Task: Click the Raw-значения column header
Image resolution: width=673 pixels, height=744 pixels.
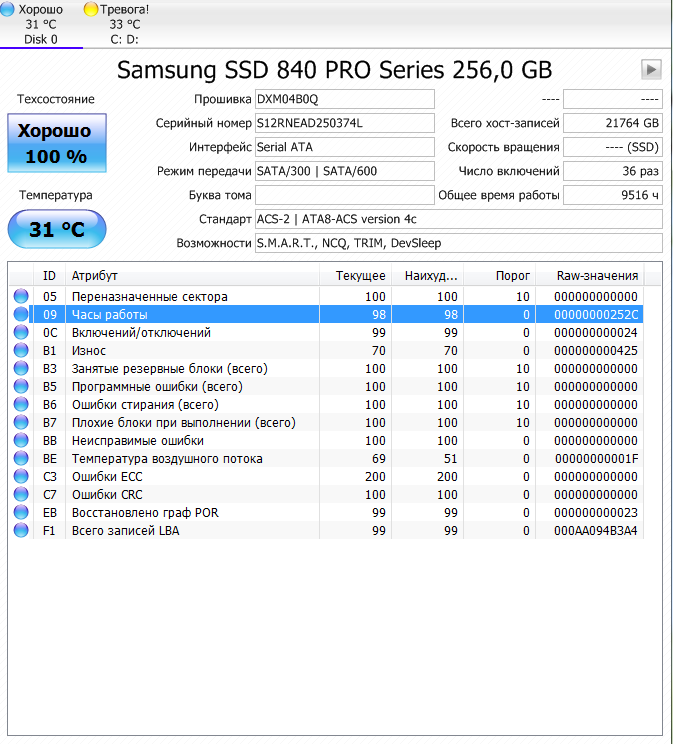Action: [x=590, y=276]
